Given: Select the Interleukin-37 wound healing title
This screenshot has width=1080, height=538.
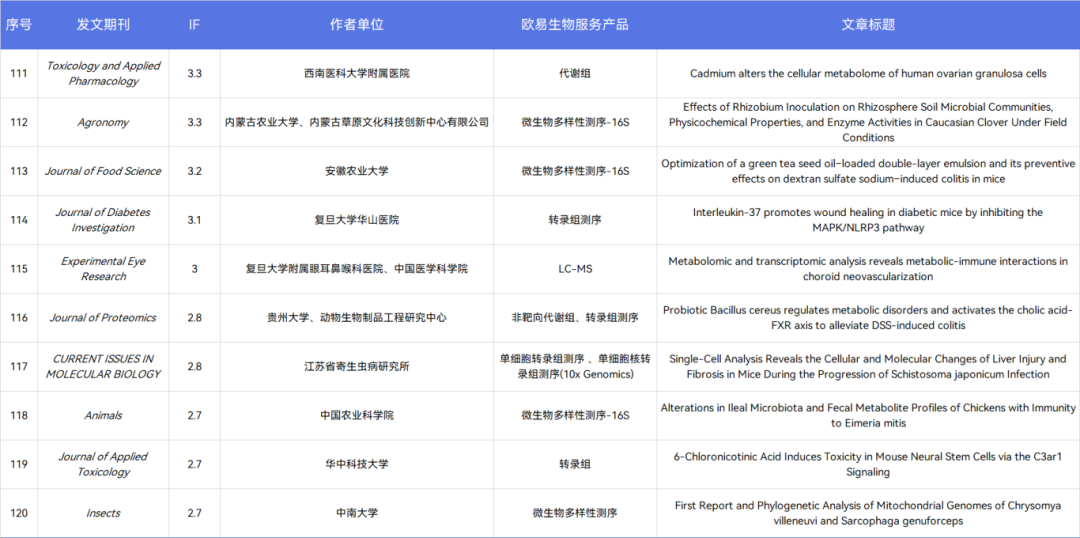Looking at the screenshot, I should click(869, 220).
